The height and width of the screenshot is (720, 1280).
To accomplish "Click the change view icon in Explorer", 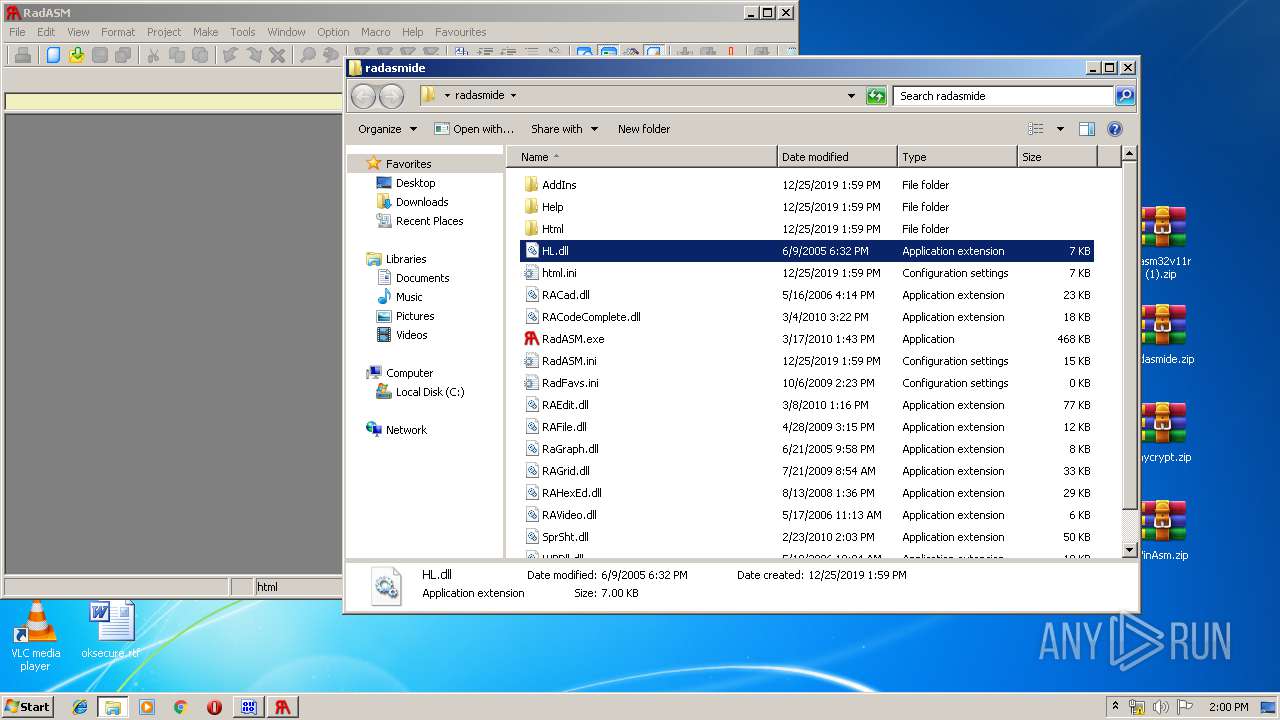I will coord(1036,129).
